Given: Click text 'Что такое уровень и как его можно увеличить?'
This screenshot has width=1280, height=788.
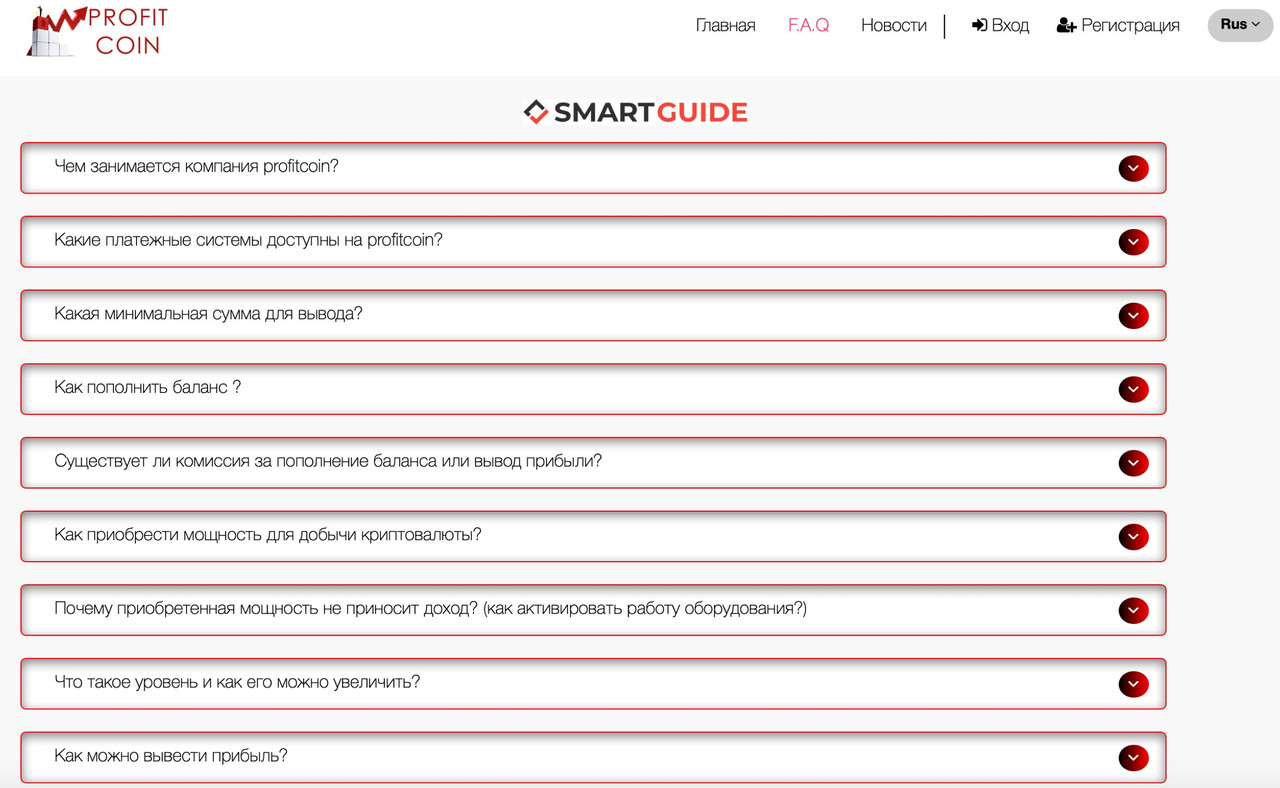Looking at the screenshot, I should (x=237, y=682).
